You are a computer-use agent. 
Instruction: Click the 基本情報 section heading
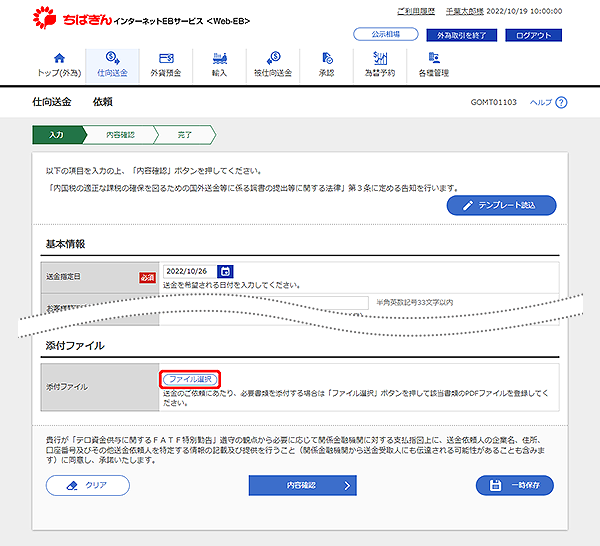click(x=65, y=244)
